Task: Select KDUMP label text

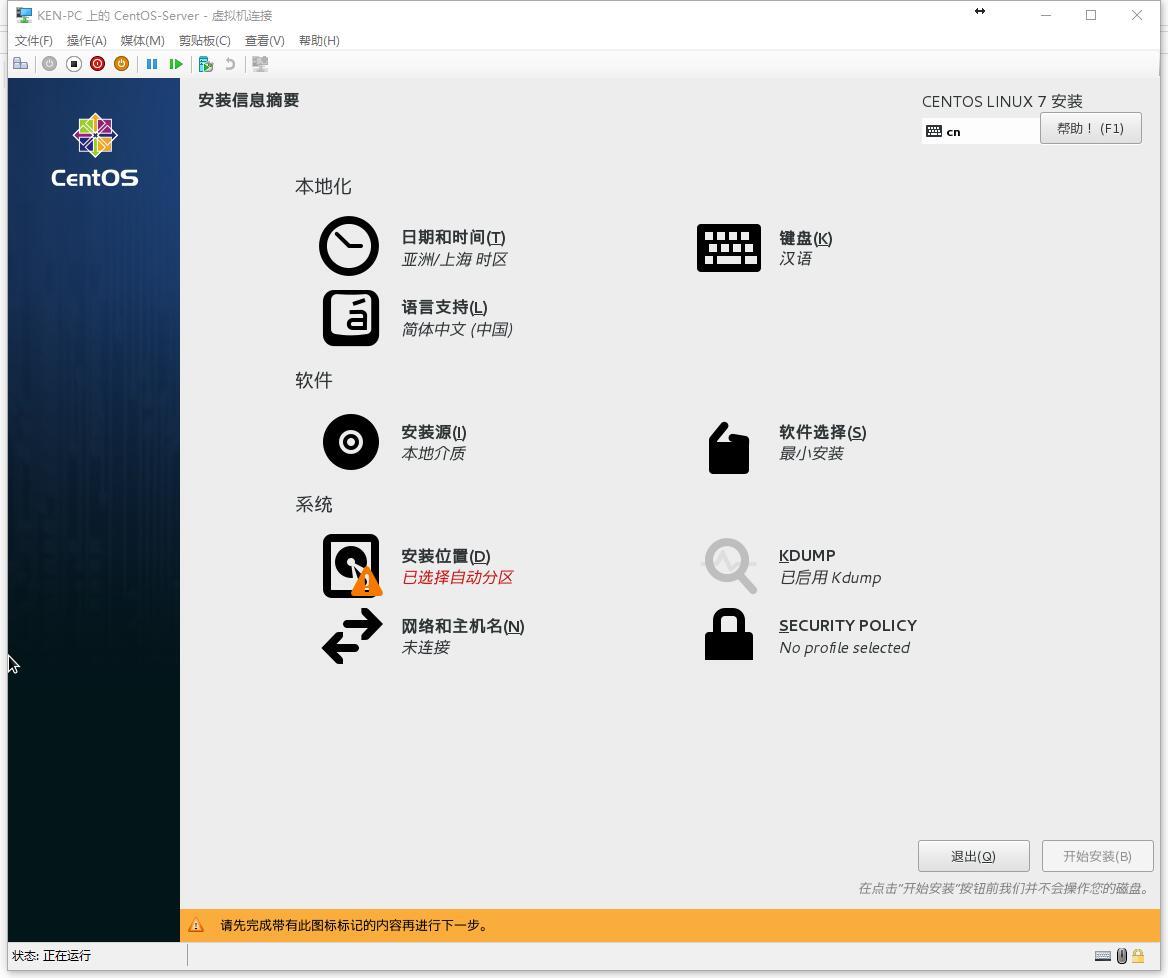Action: tap(807, 556)
